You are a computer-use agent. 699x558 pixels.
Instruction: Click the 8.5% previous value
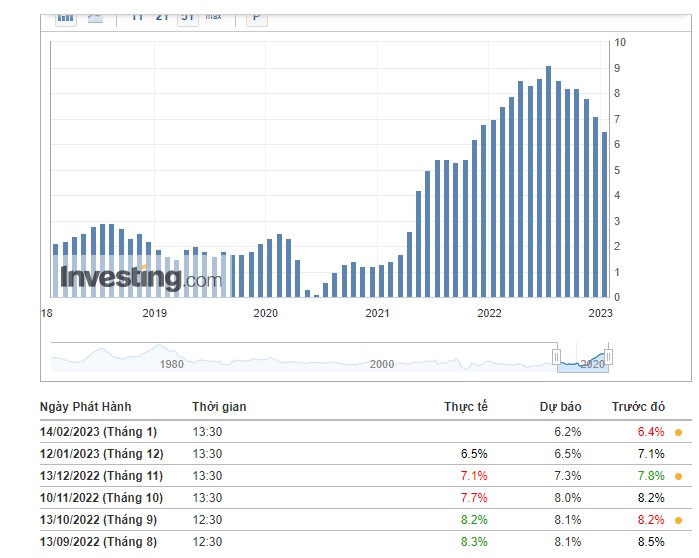[651, 542]
